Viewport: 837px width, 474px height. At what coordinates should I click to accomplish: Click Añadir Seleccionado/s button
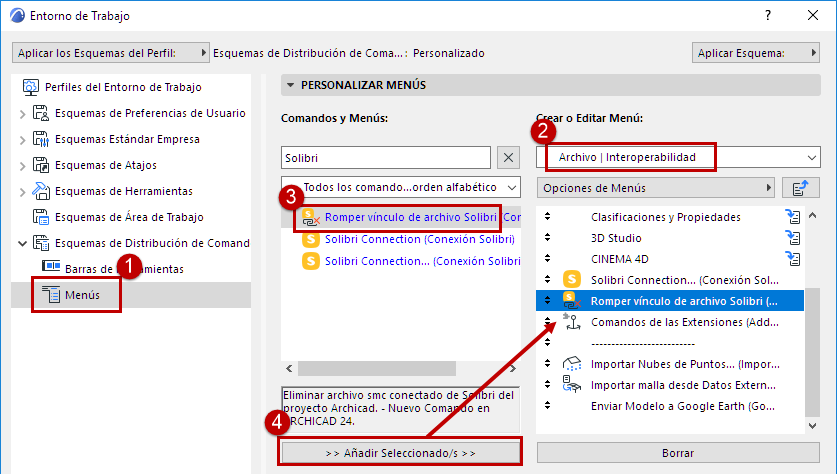[x=401, y=453]
